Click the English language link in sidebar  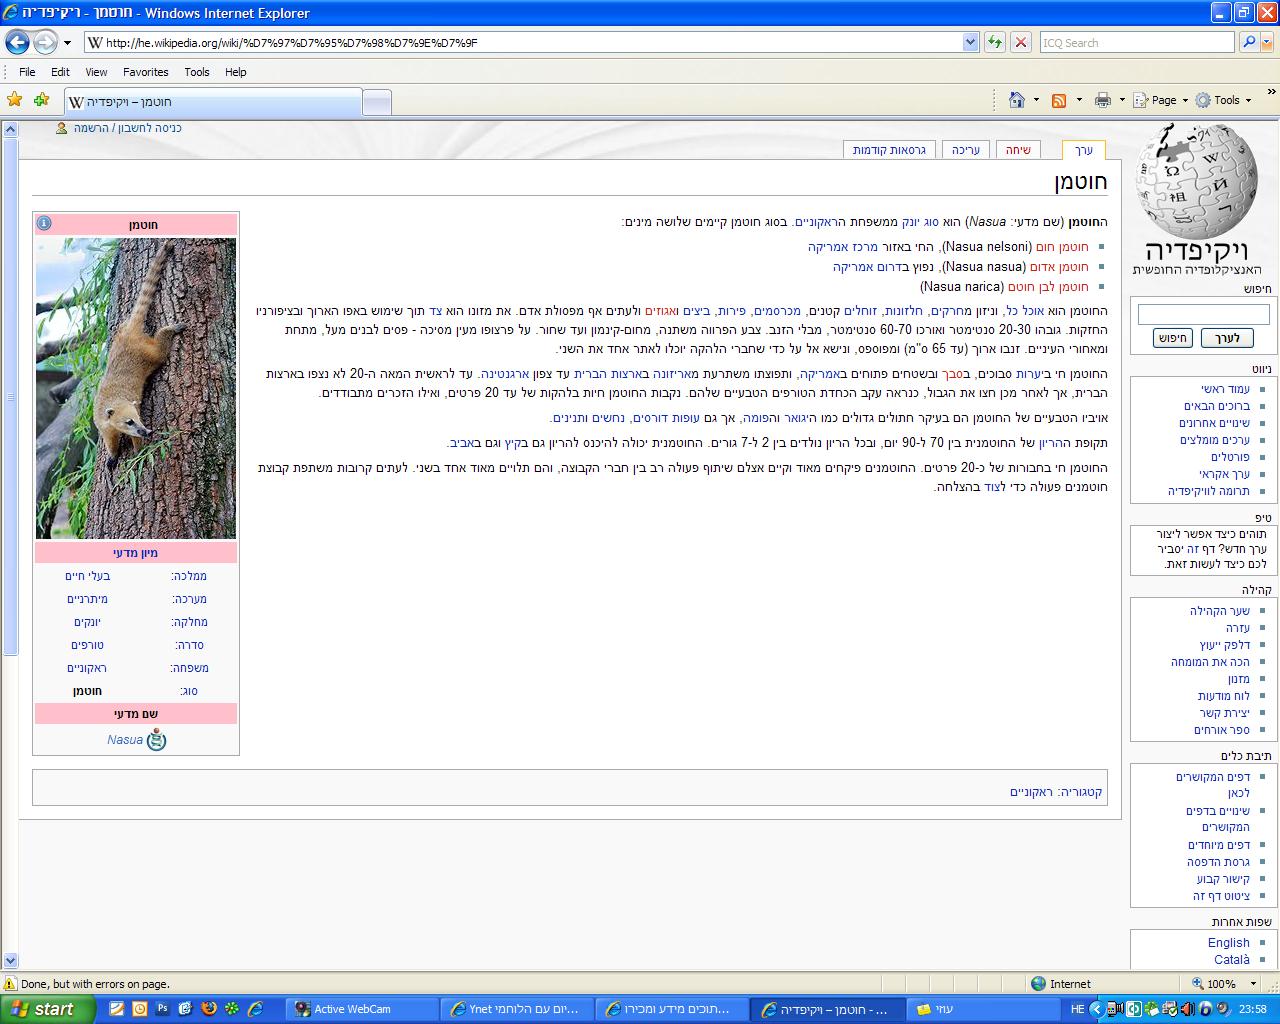pos(1228,942)
